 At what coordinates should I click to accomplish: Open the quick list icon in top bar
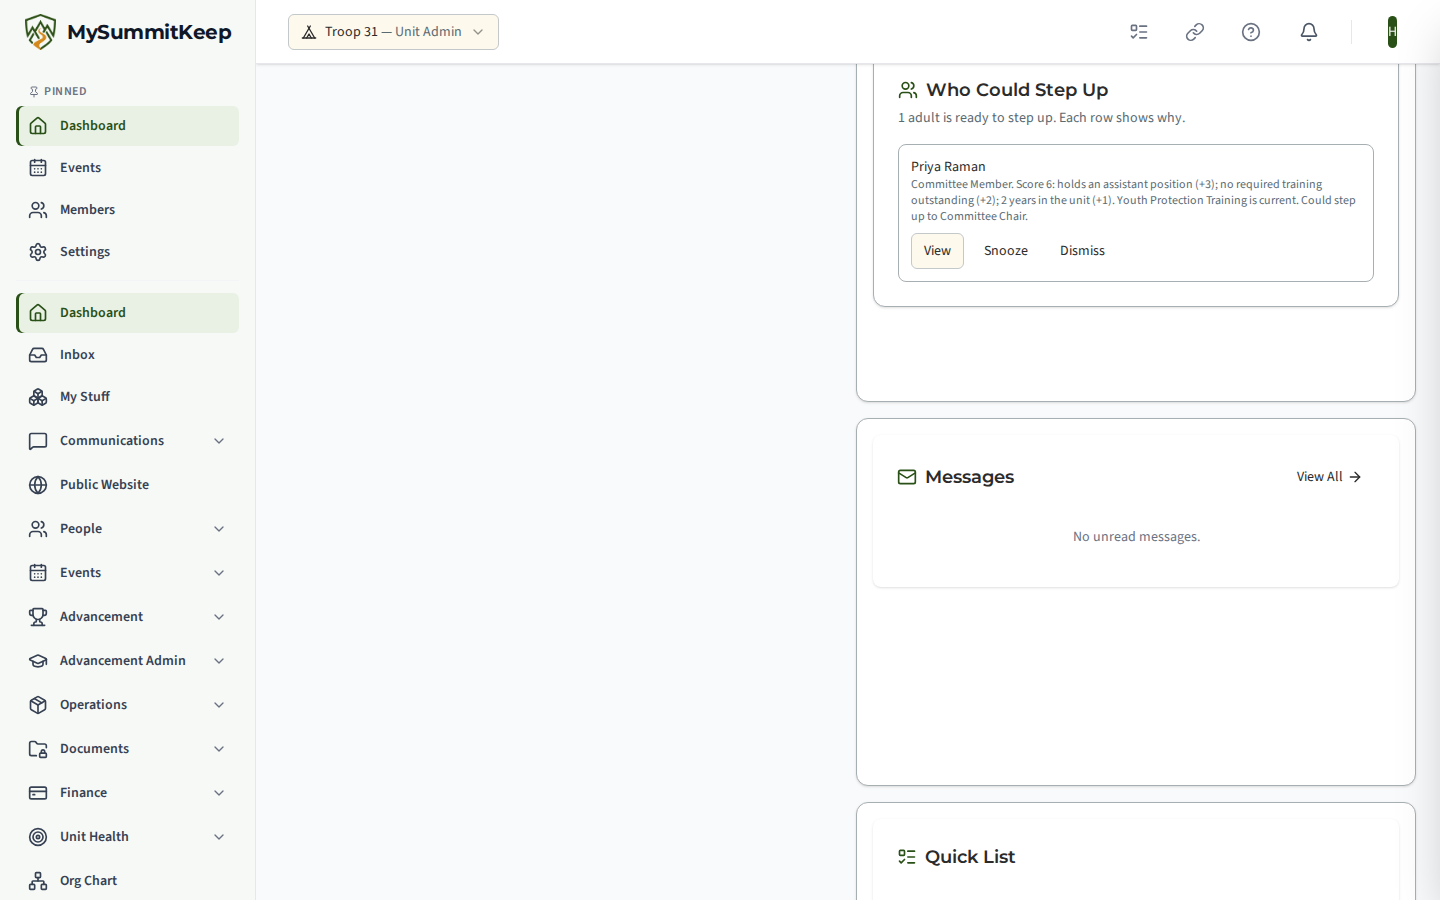click(x=1139, y=32)
